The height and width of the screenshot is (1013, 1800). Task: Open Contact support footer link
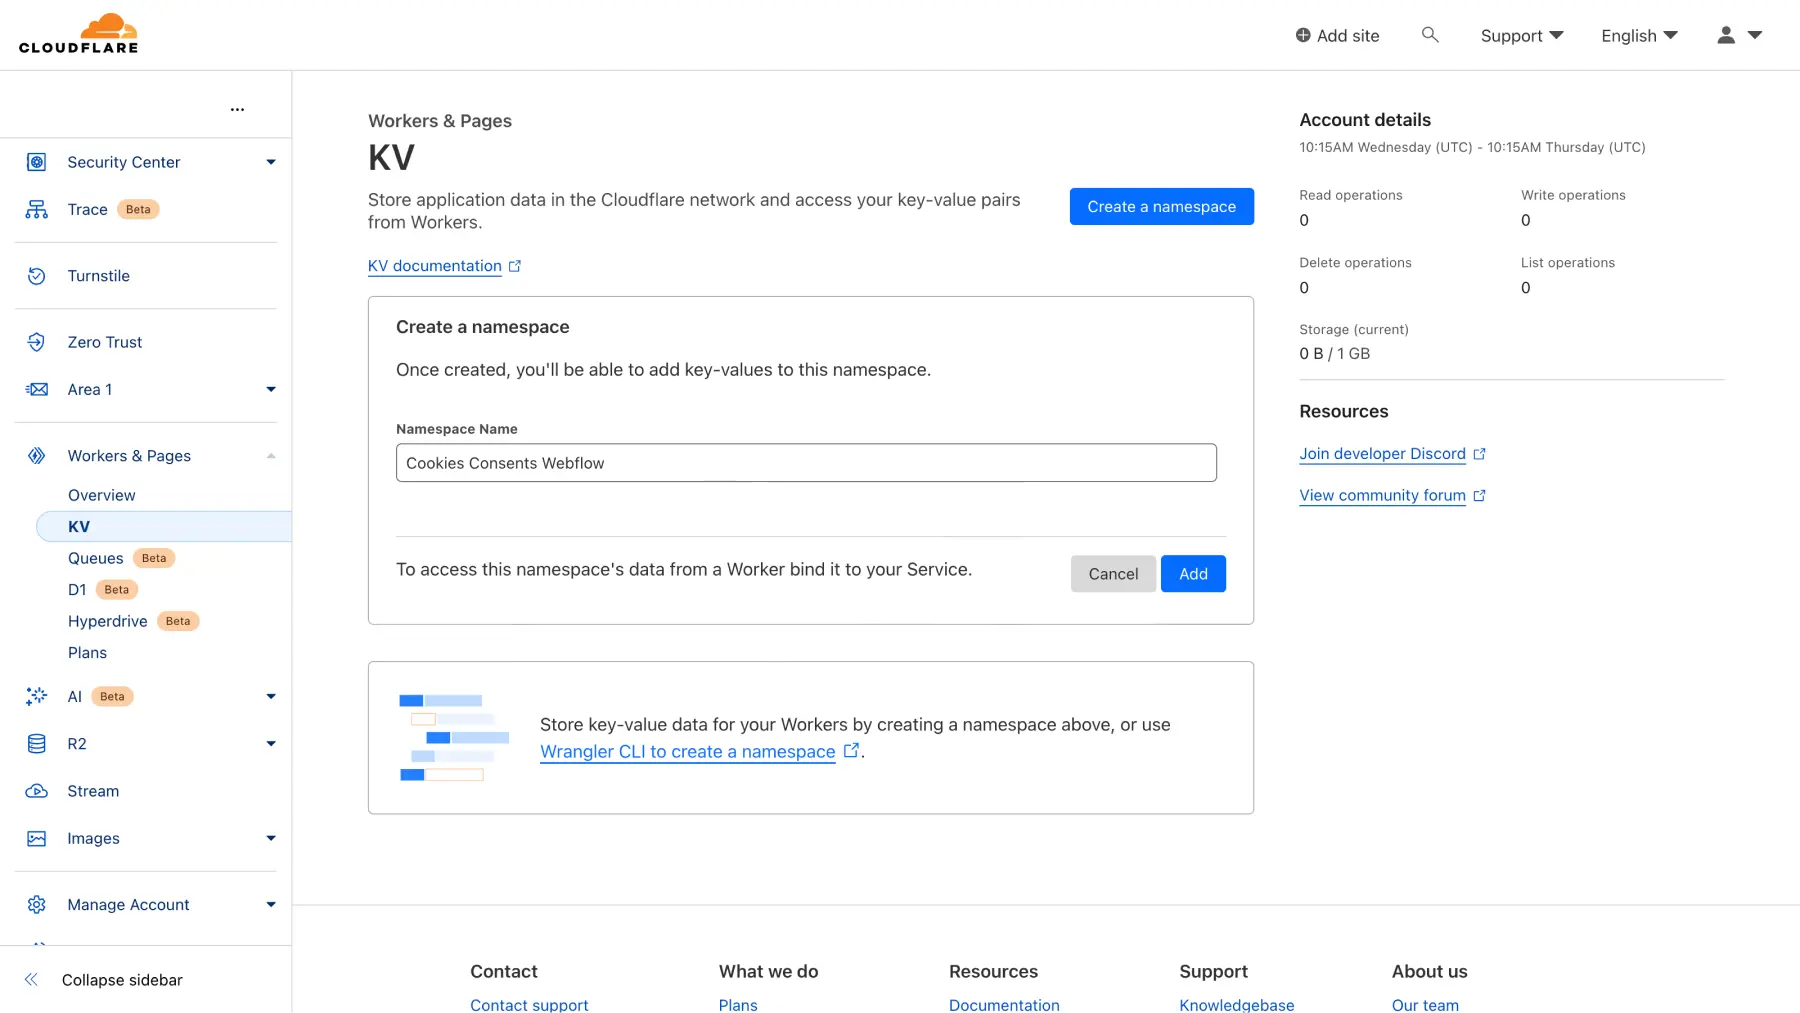click(529, 1005)
